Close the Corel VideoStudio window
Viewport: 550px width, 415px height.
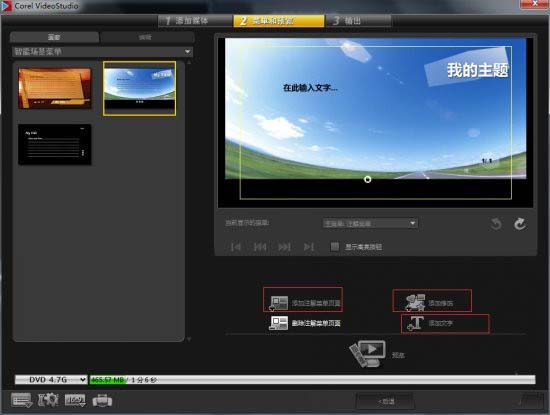click(534, 4)
